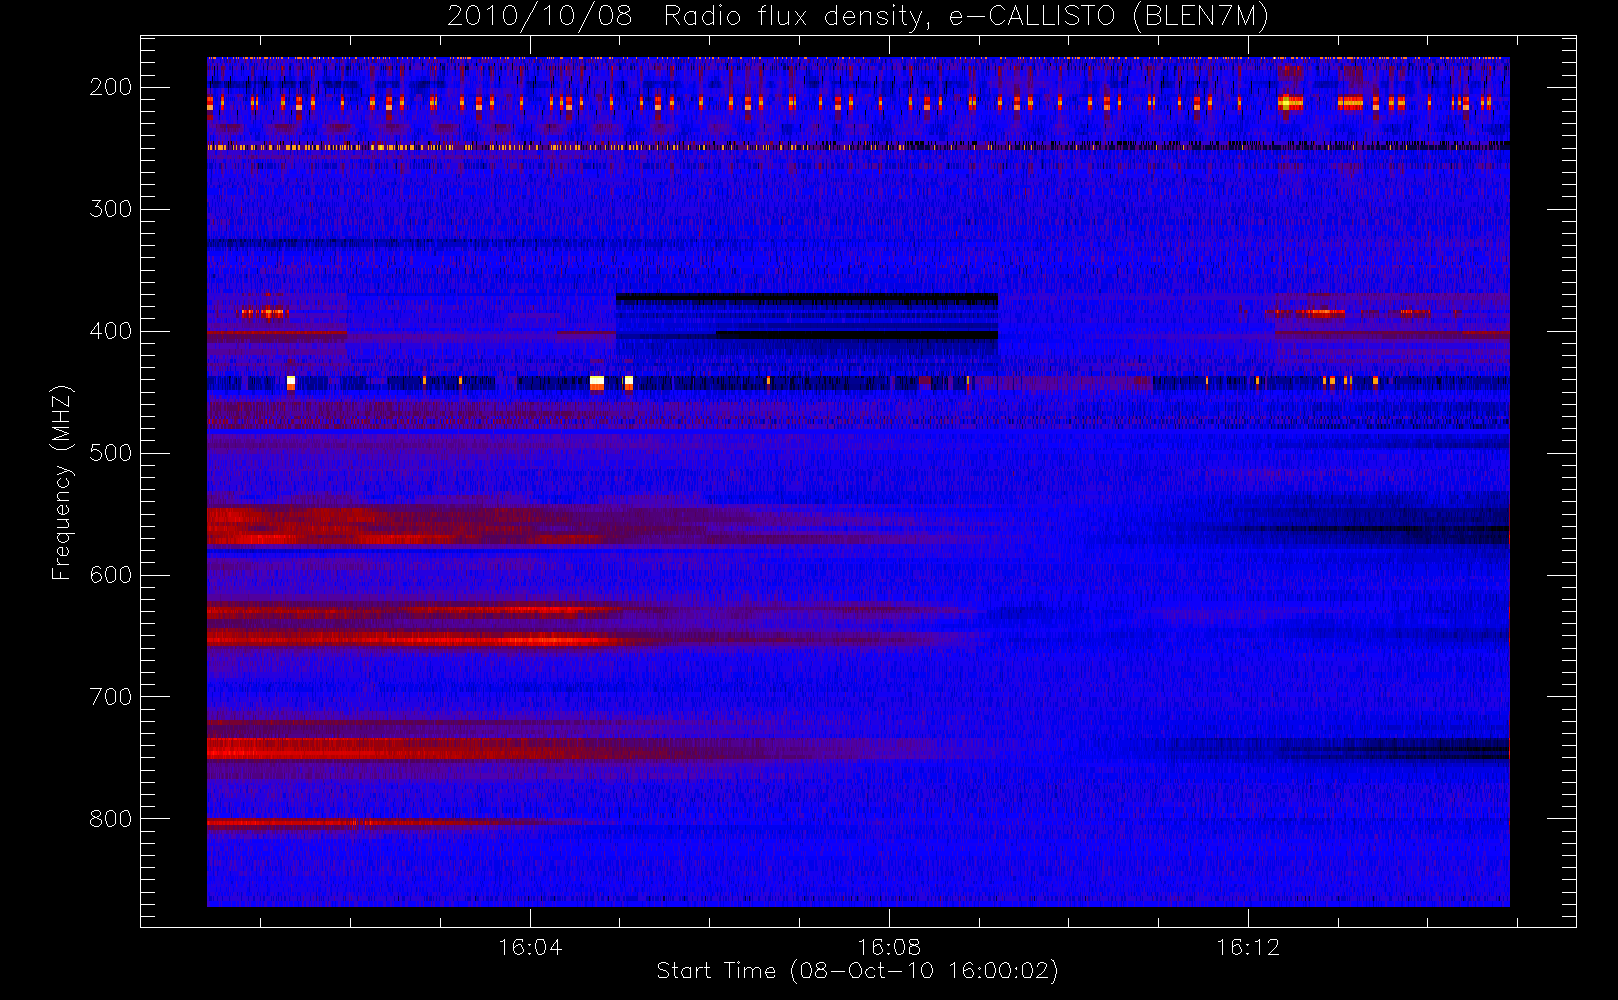Click the plot title "Radio flux density, e-CALLISTO (BLEN7M)"
The width and height of the screenshot is (1618, 1000).
tap(966, 17)
